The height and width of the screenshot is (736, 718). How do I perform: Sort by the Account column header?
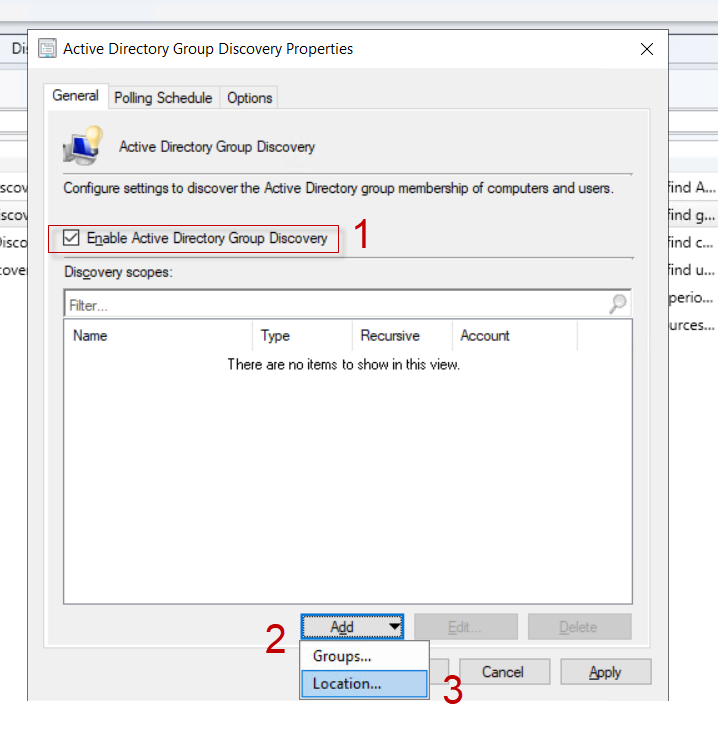(515, 336)
